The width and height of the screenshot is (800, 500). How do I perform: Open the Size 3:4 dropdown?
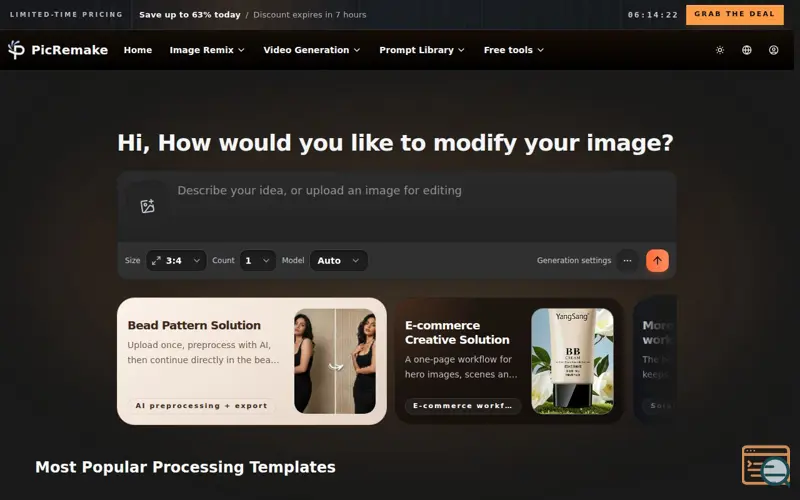(176, 261)
